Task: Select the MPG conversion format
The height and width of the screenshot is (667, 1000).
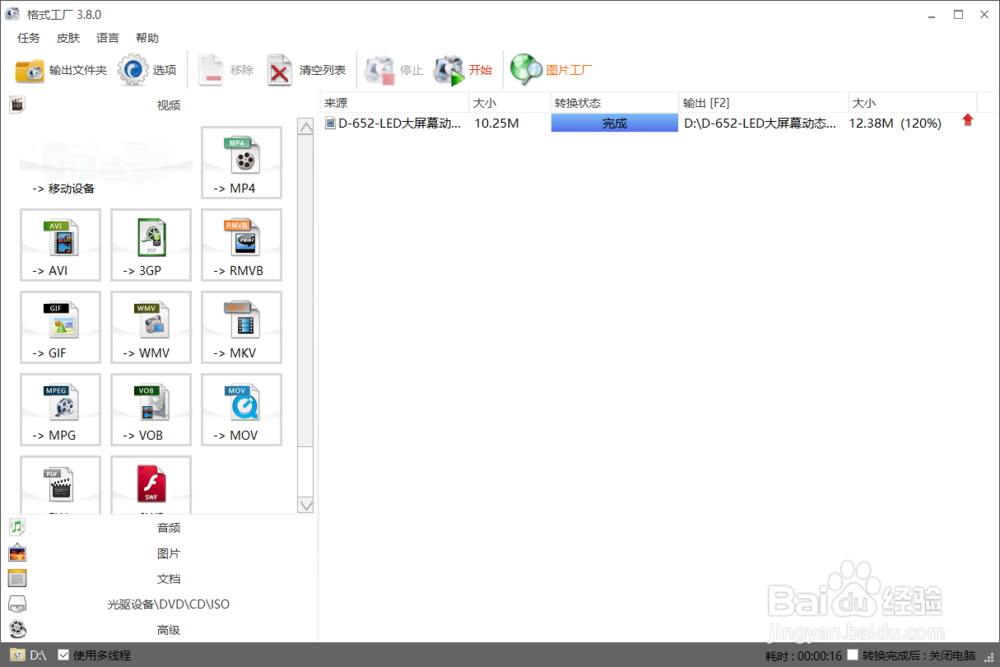Action: coord(60,409)
